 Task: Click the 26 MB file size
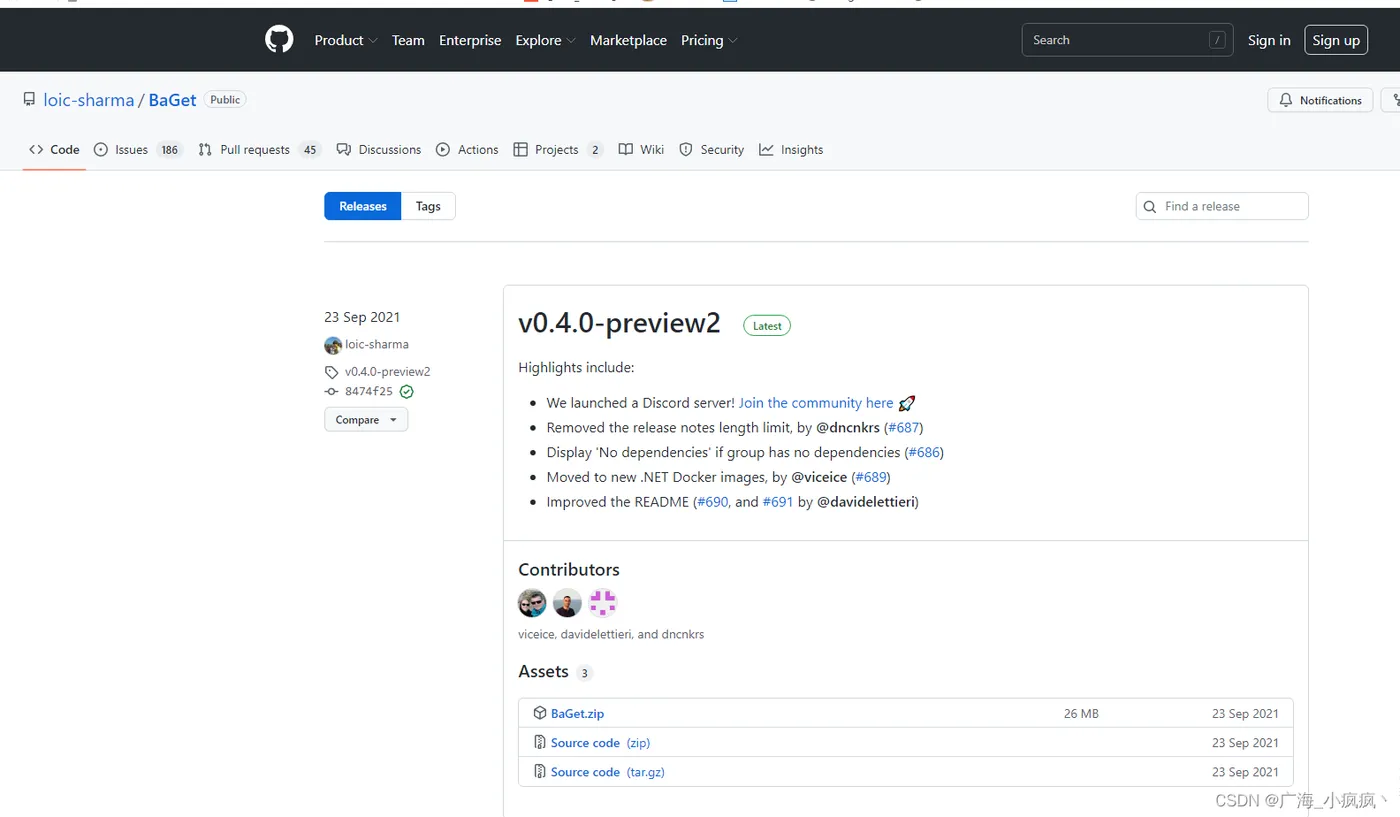pyautogui.click(x=1081, y=714)
